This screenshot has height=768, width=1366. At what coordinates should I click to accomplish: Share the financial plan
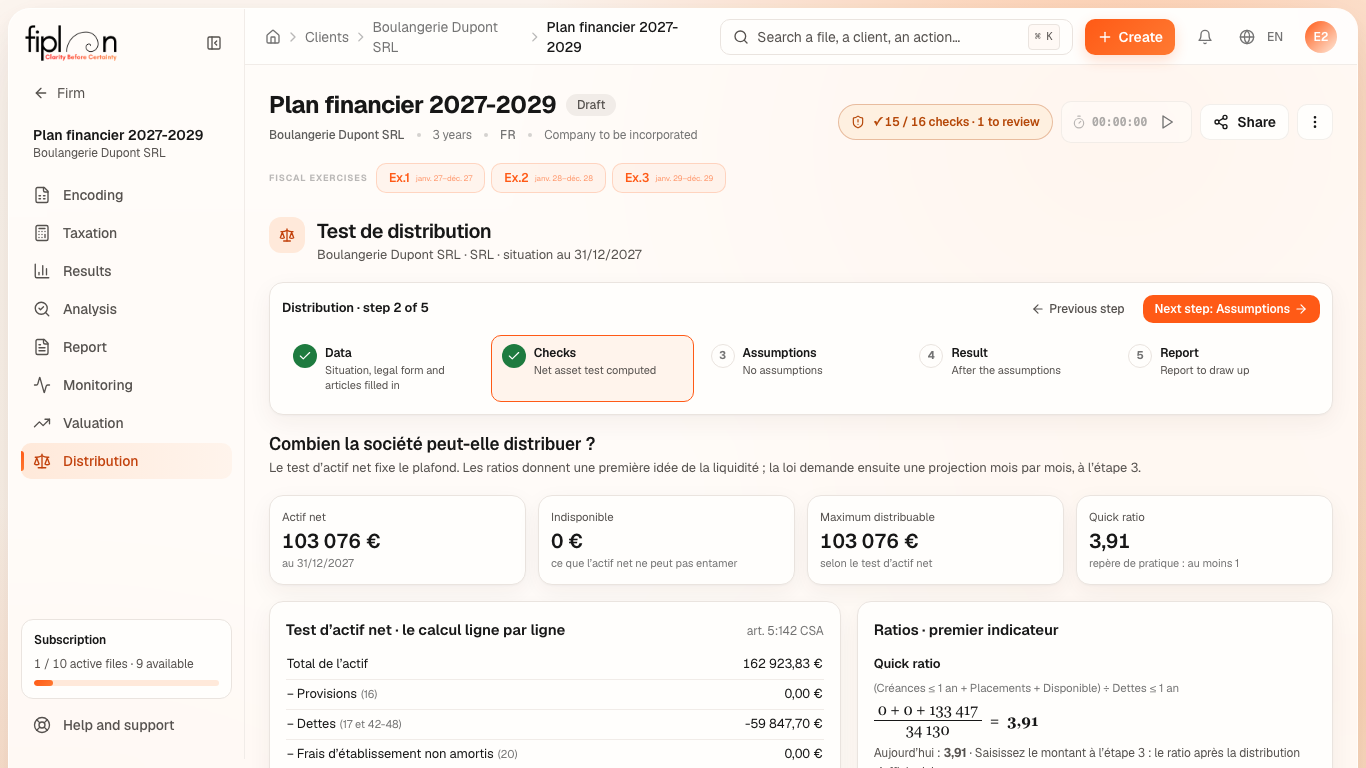pos(1244,122)
